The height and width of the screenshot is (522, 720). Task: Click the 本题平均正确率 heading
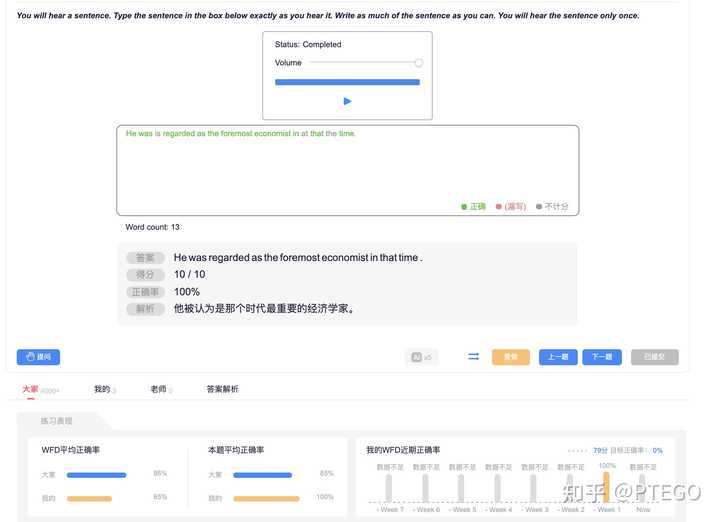point(236,450)
